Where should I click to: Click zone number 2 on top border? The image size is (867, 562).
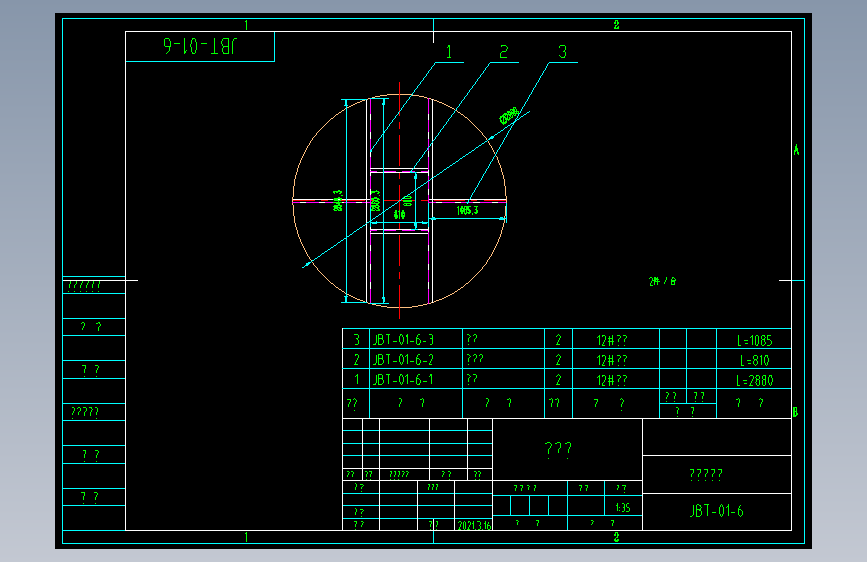[x=617, y=25]
